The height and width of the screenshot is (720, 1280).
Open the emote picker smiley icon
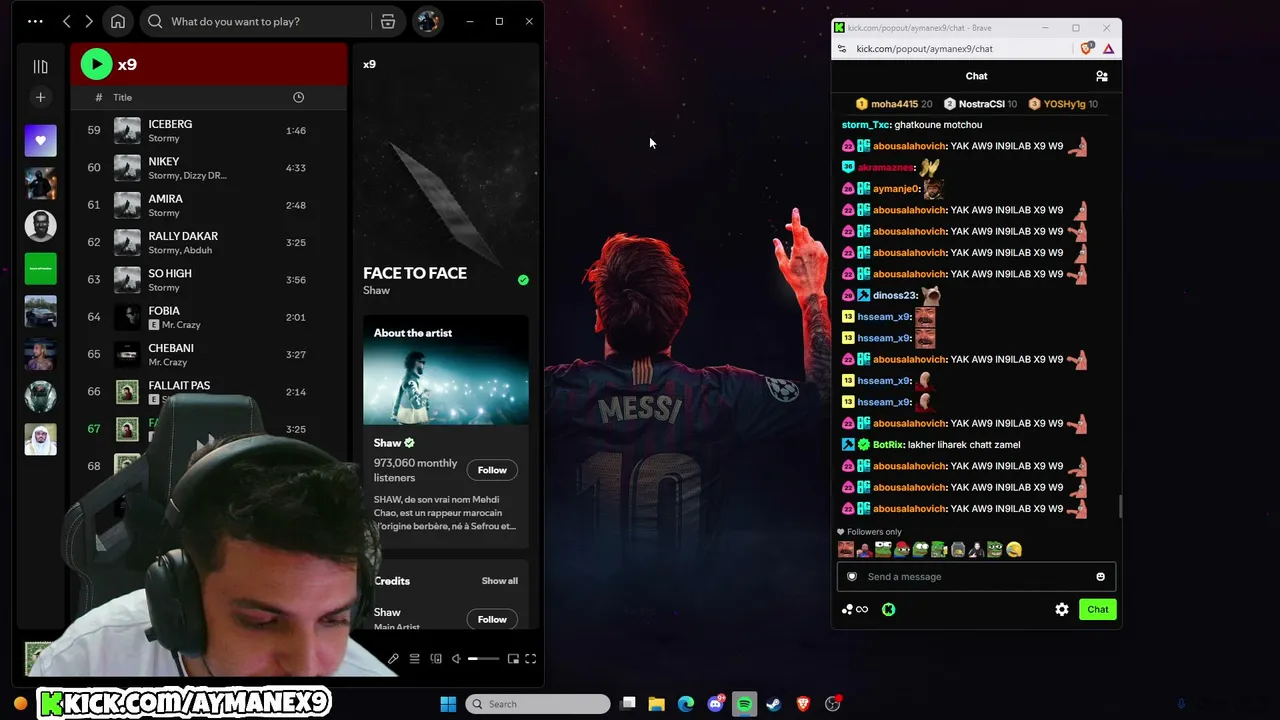click(x=1101, y=577)
